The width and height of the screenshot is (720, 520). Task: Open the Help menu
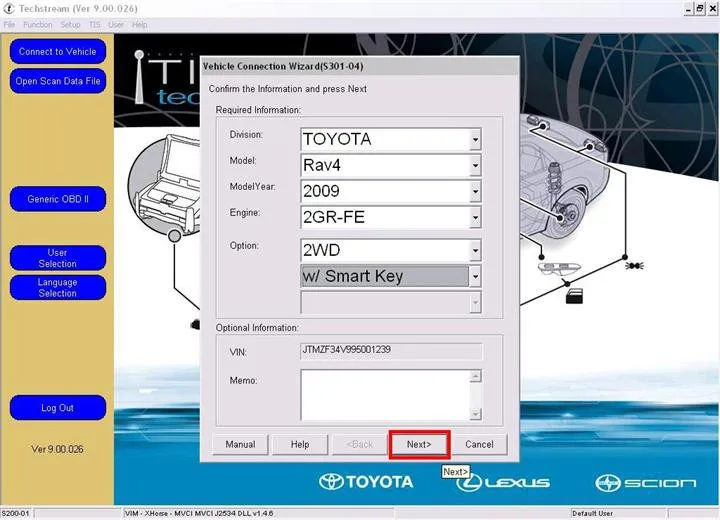point(140,25)
